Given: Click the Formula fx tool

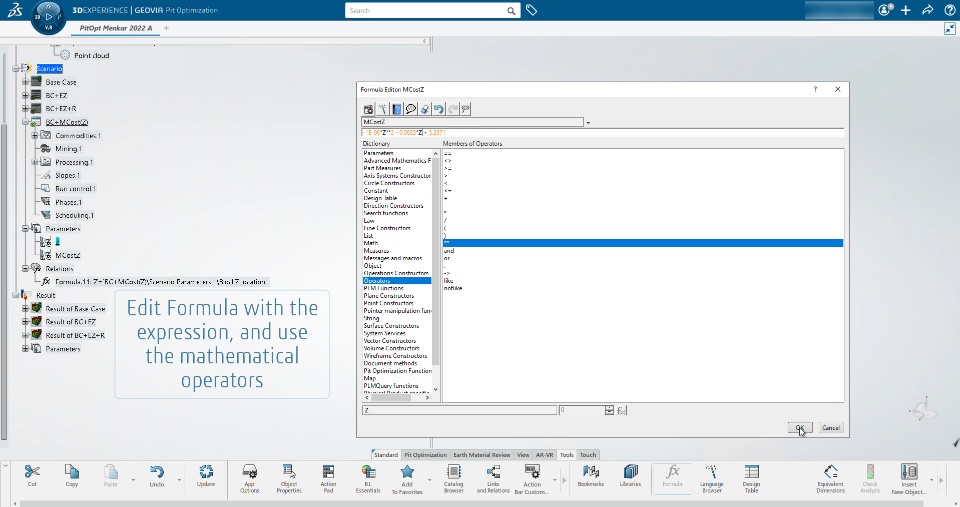Looking at the screenshot, I should click(672, 475).
